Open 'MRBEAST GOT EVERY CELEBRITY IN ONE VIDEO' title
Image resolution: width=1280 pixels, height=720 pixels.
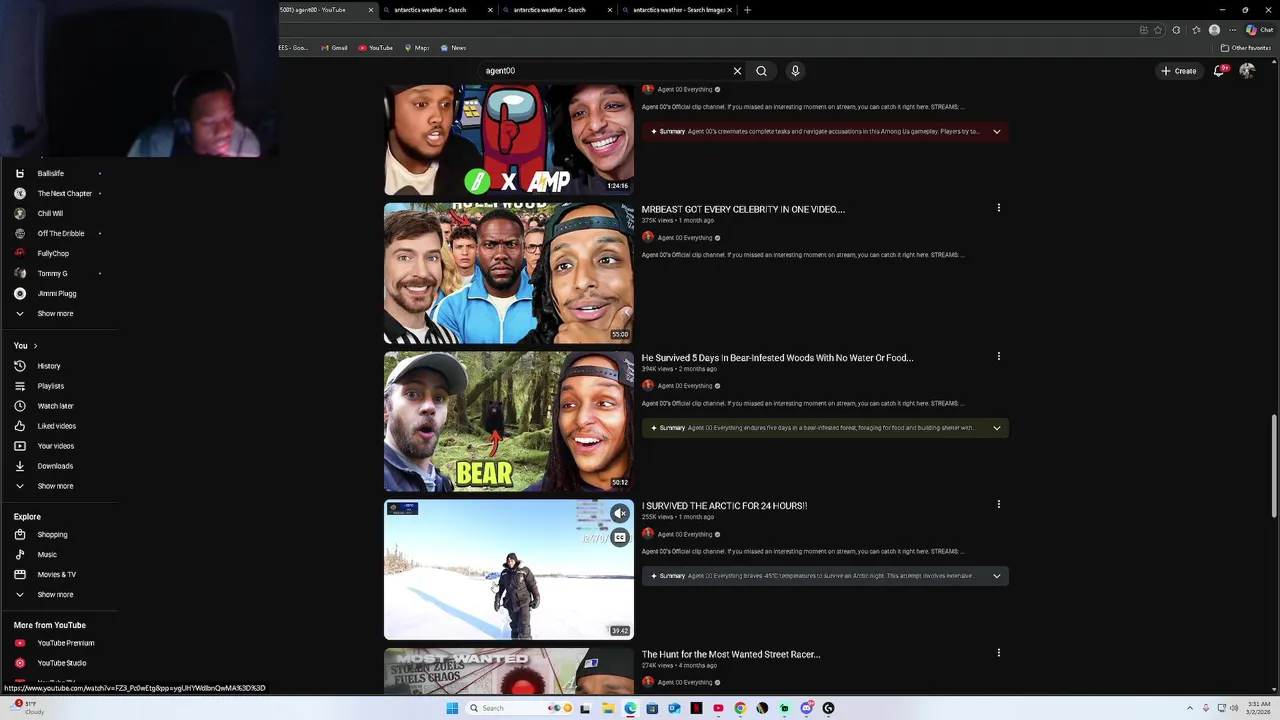pos(743,209)
